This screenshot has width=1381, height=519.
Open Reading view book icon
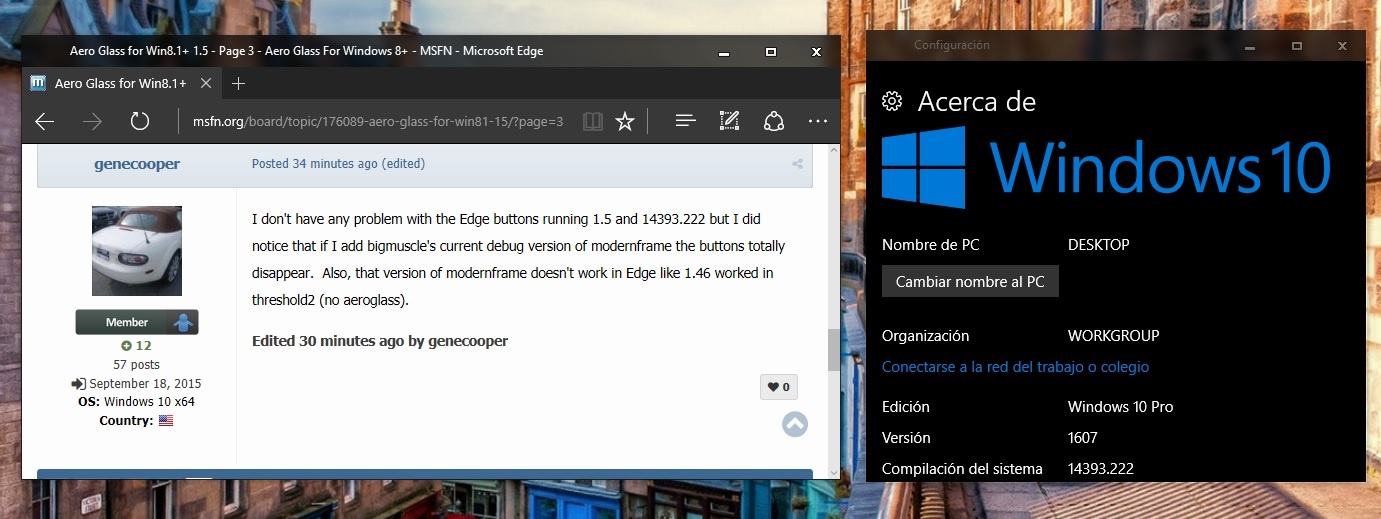(x=593, y=122)
